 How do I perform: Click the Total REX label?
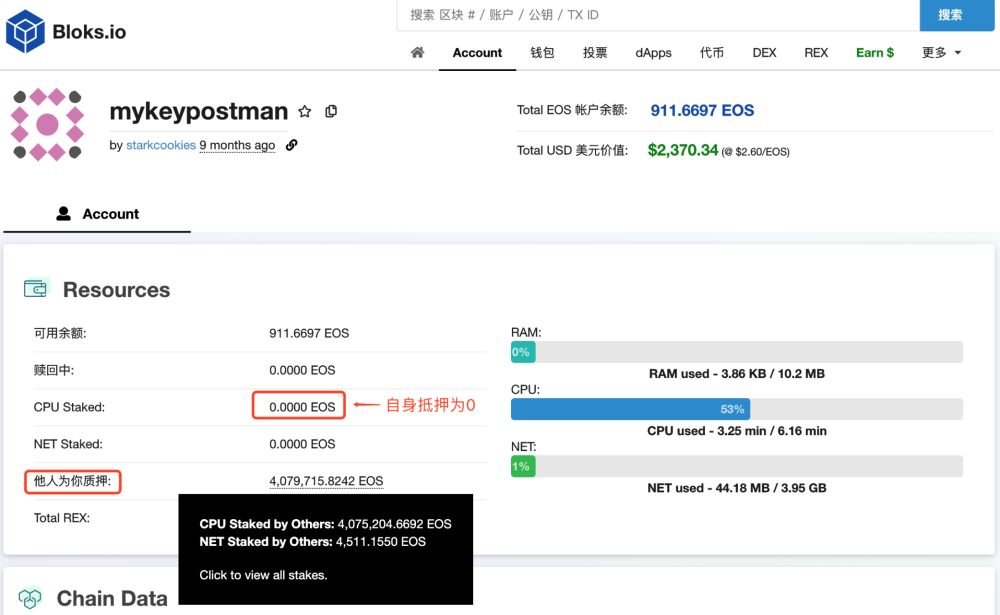pos(62,518)
